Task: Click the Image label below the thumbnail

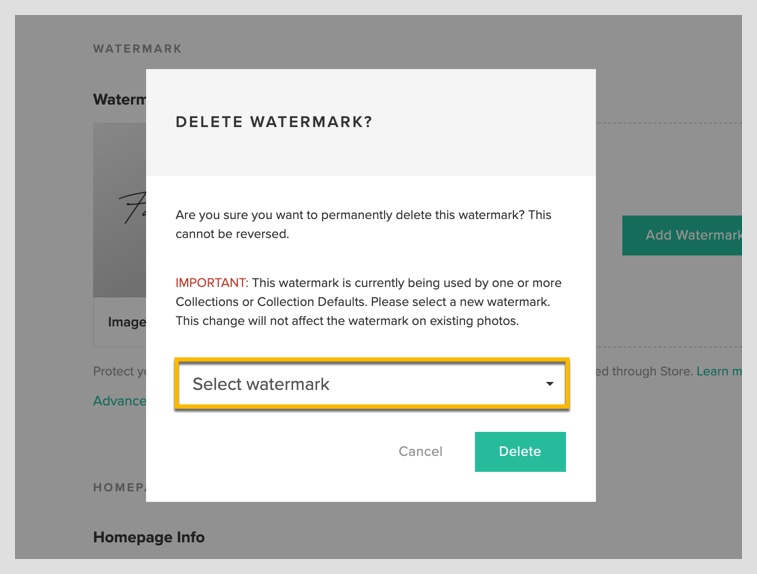Action: (x=126, y=322)
